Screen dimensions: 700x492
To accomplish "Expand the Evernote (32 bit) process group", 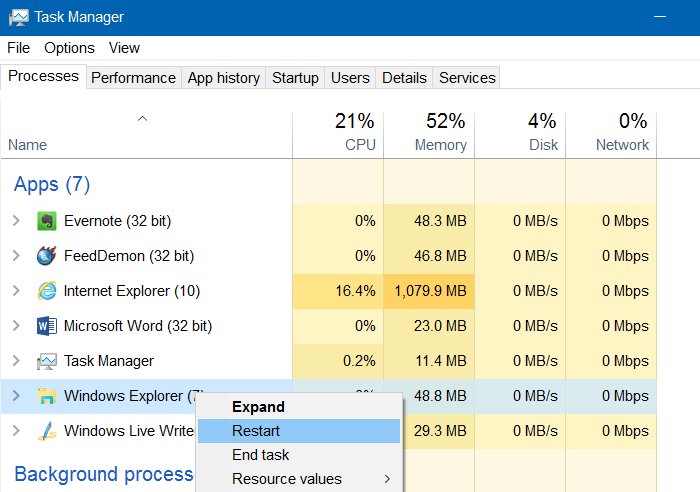I will click(17, 221).
